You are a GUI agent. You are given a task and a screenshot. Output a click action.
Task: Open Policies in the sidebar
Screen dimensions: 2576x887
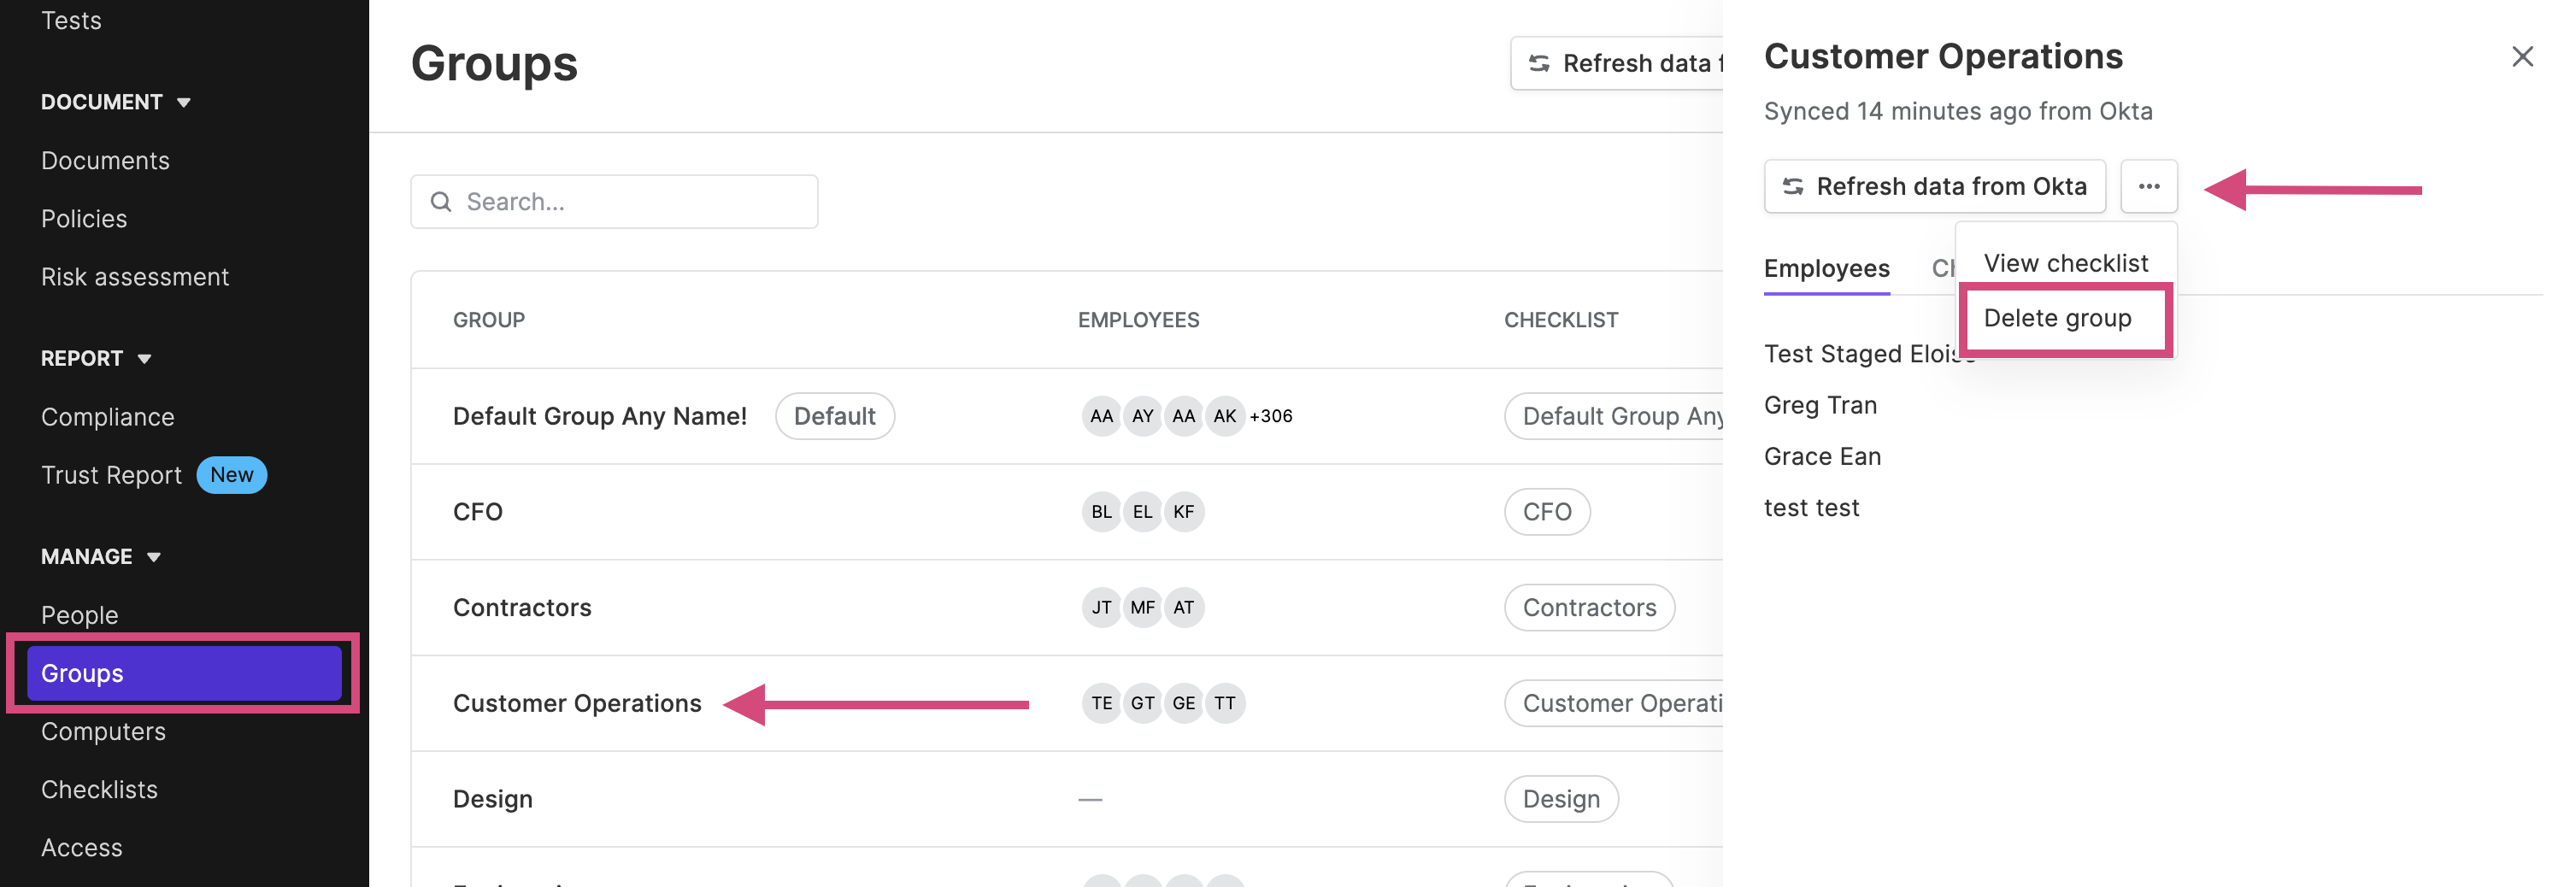tap(84, 219)
